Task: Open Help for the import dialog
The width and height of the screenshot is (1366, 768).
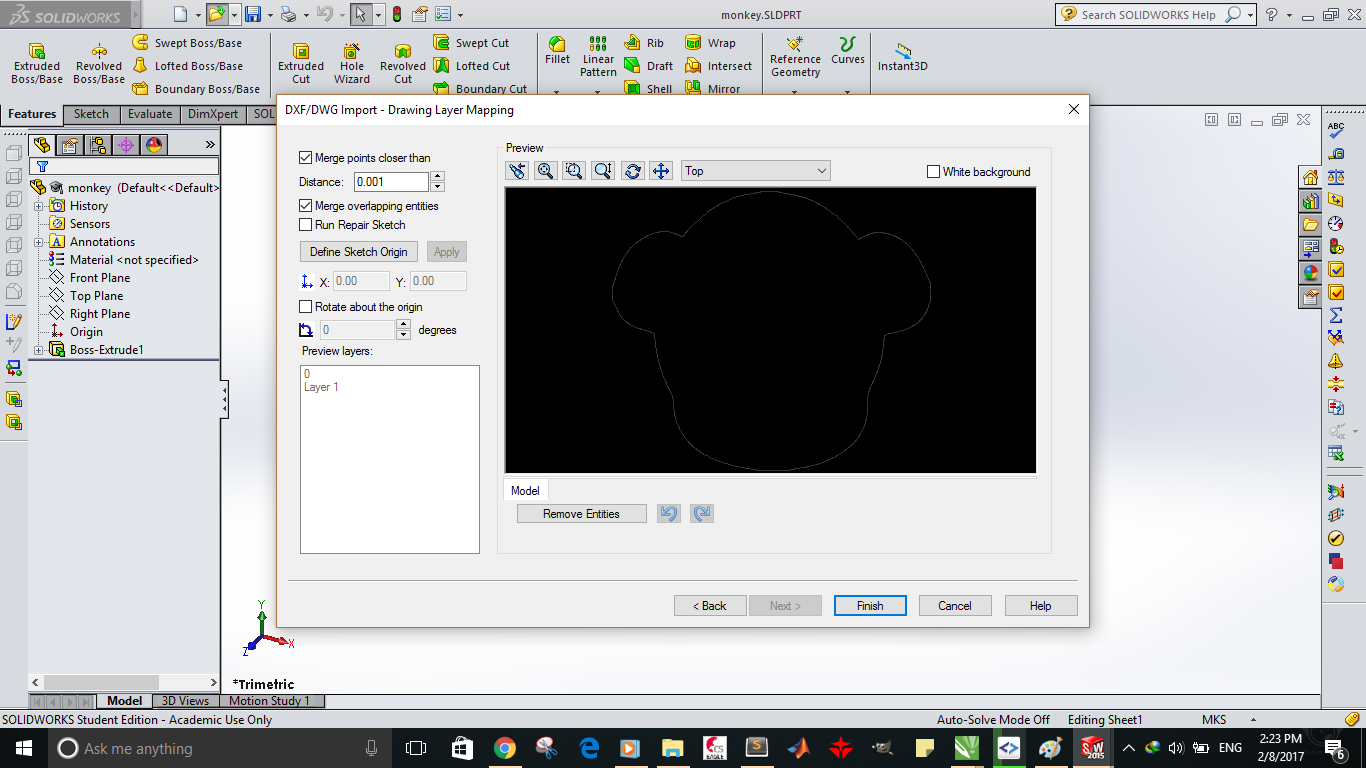Action: pyautogui.click(x=1041, y=606)
